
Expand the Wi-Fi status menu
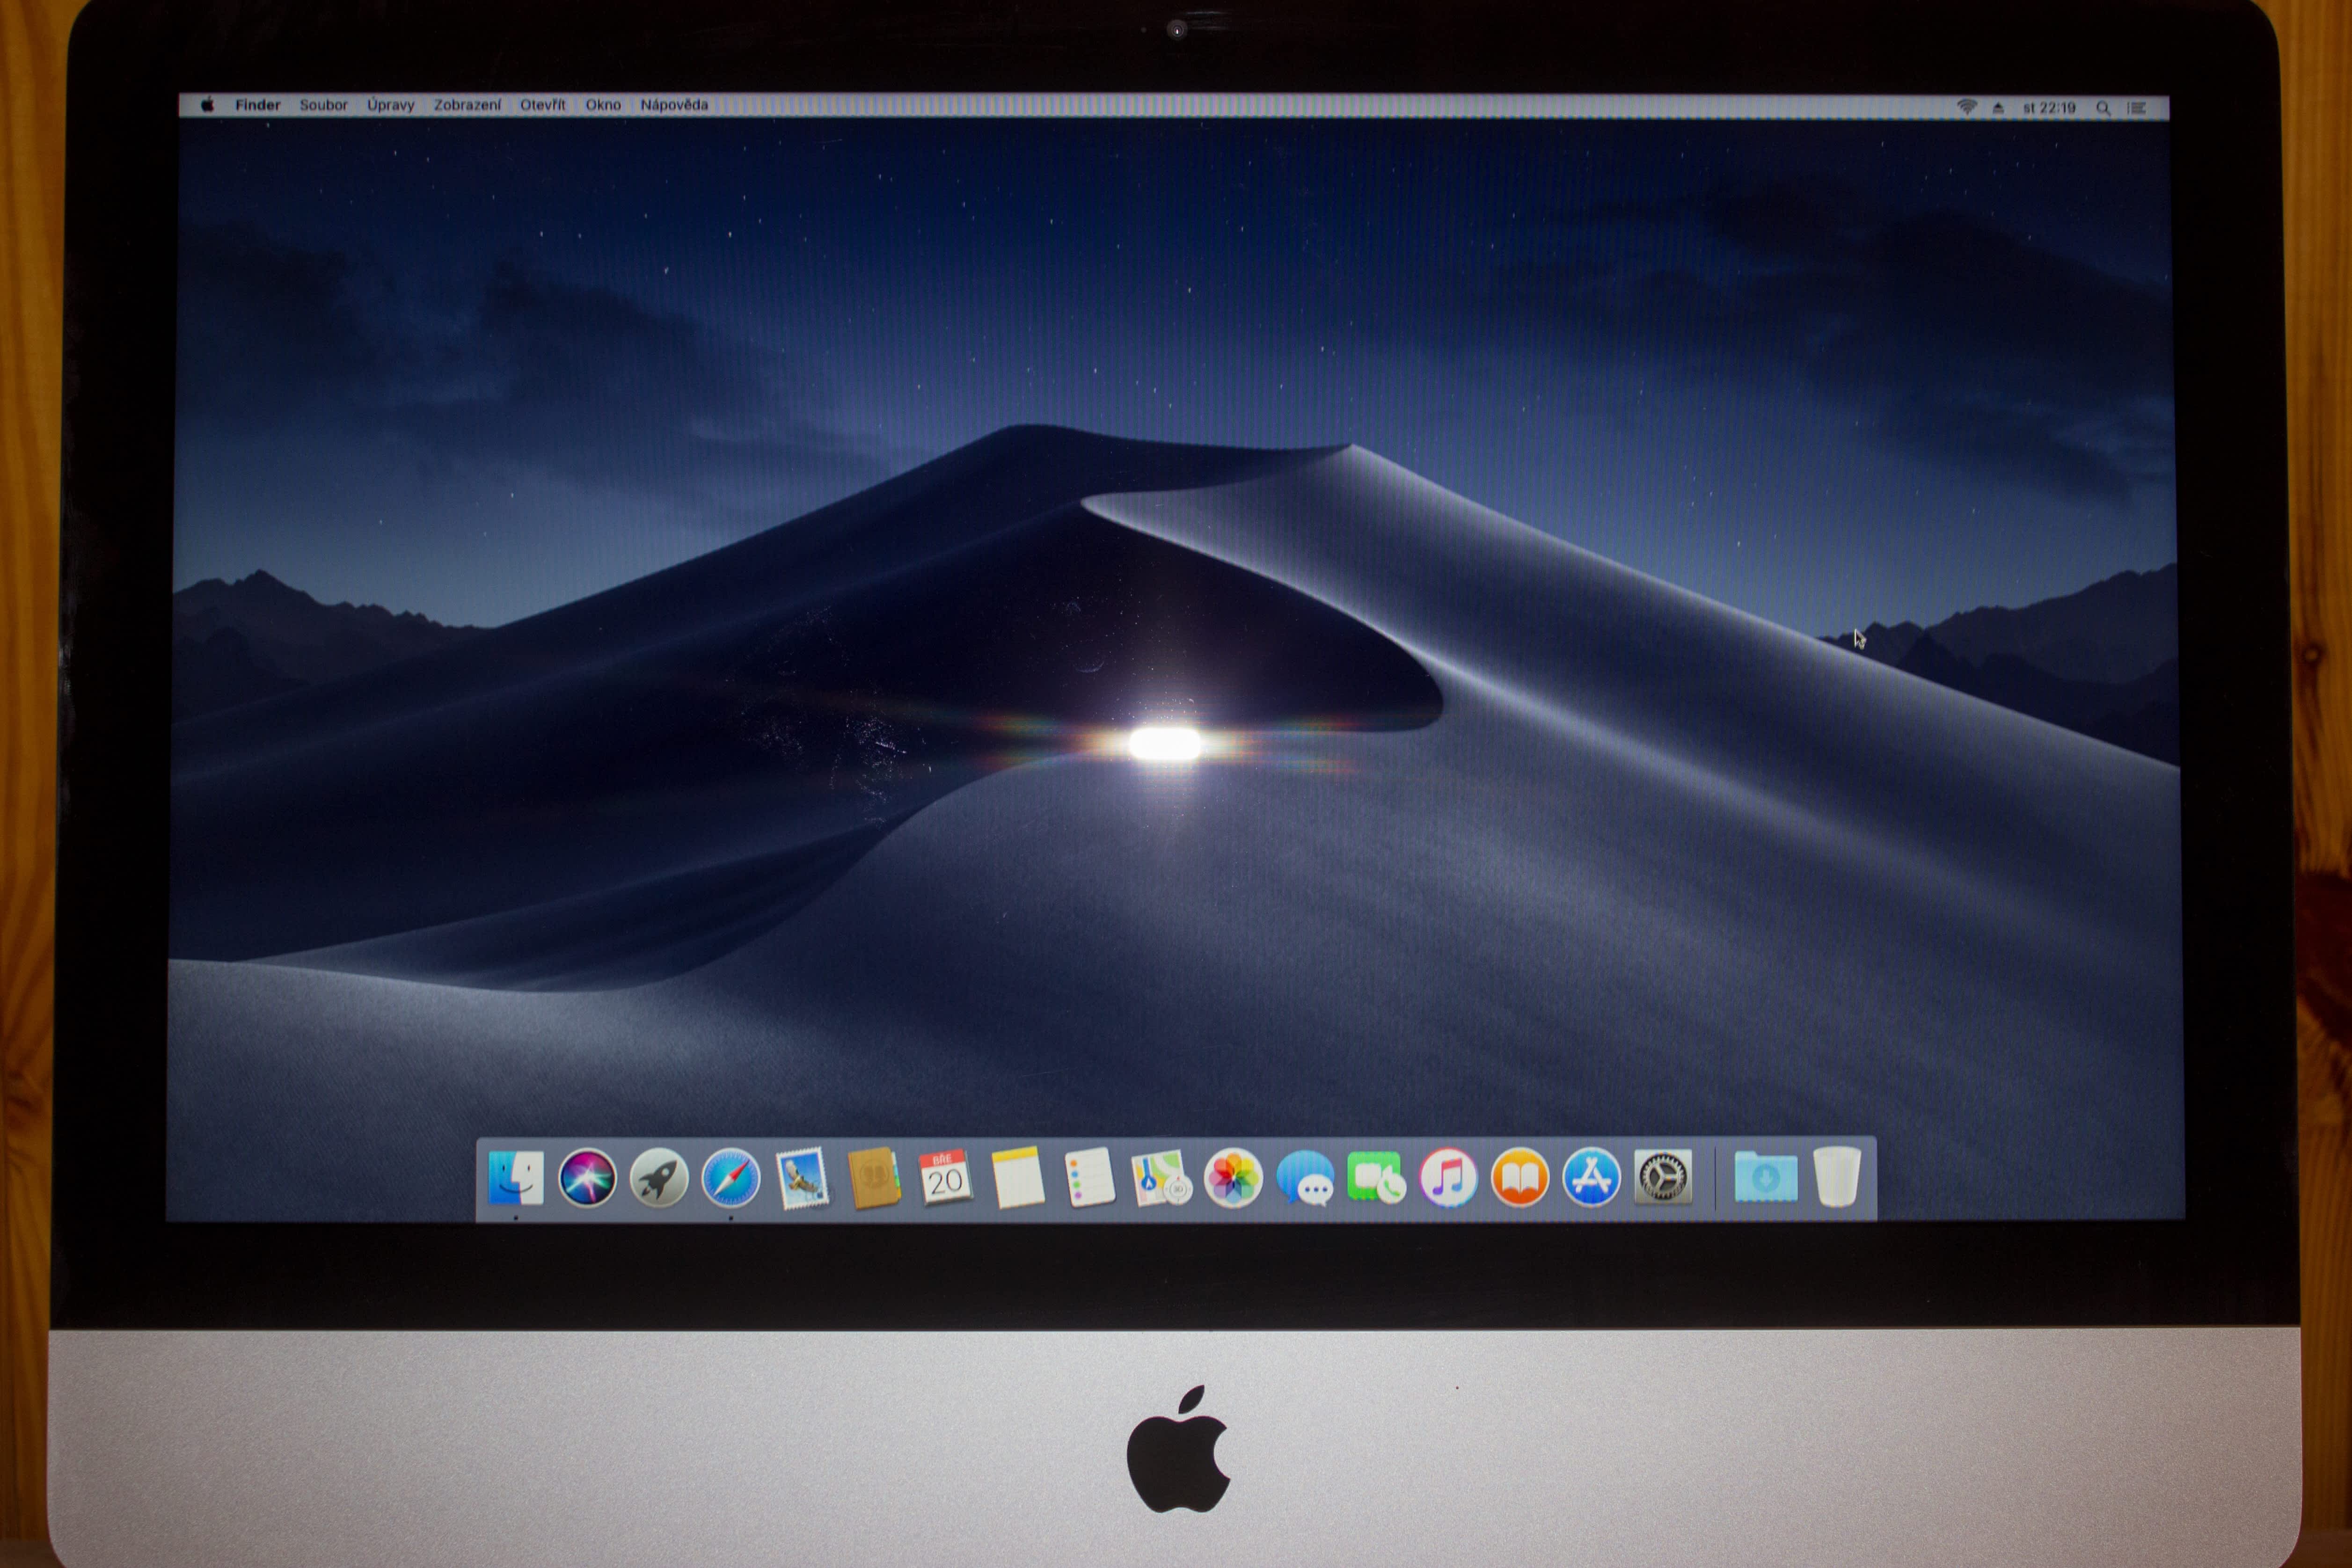click(1966, 107)
